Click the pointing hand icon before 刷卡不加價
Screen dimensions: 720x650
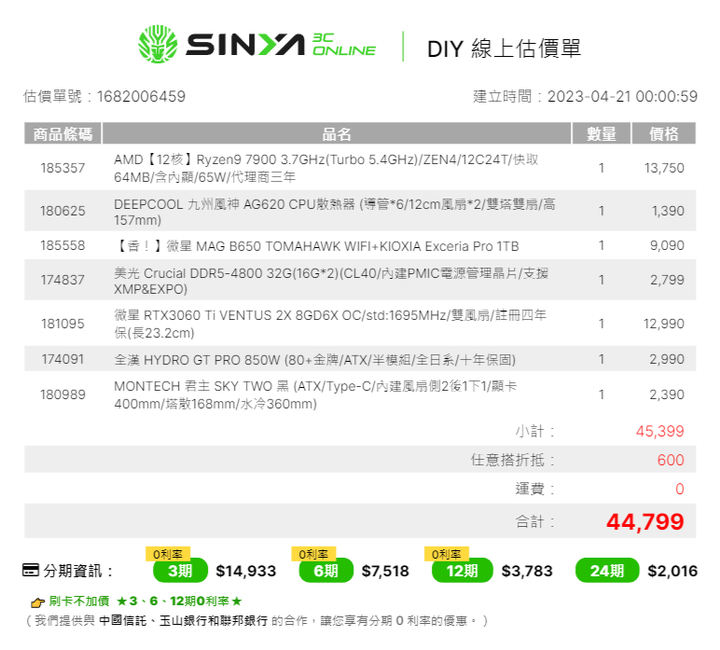(x=37, y=602)
